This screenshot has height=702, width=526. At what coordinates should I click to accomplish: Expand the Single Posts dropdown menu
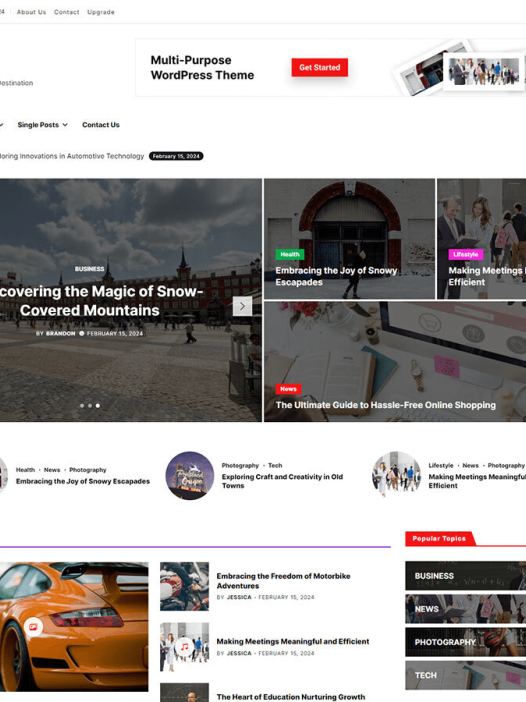(43, 125)
